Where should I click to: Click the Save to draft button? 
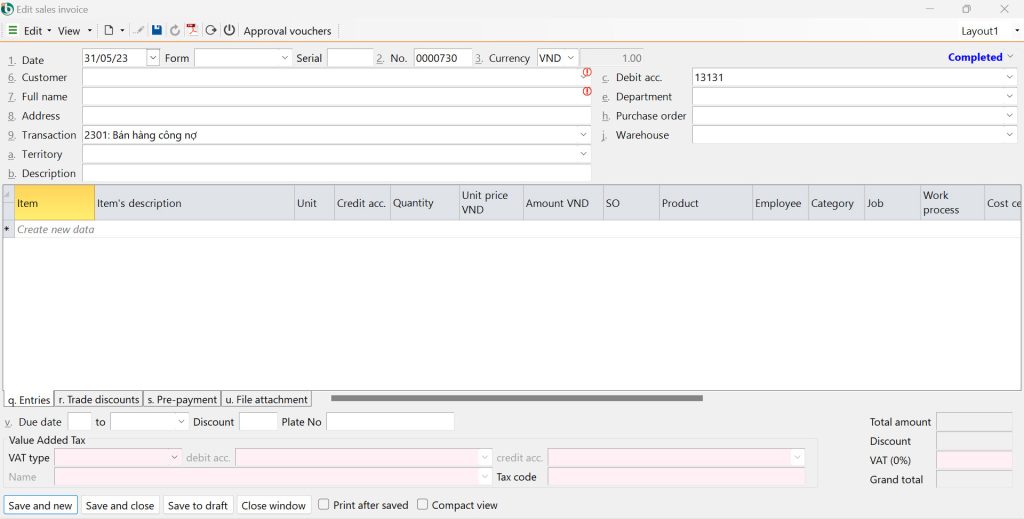198,506
